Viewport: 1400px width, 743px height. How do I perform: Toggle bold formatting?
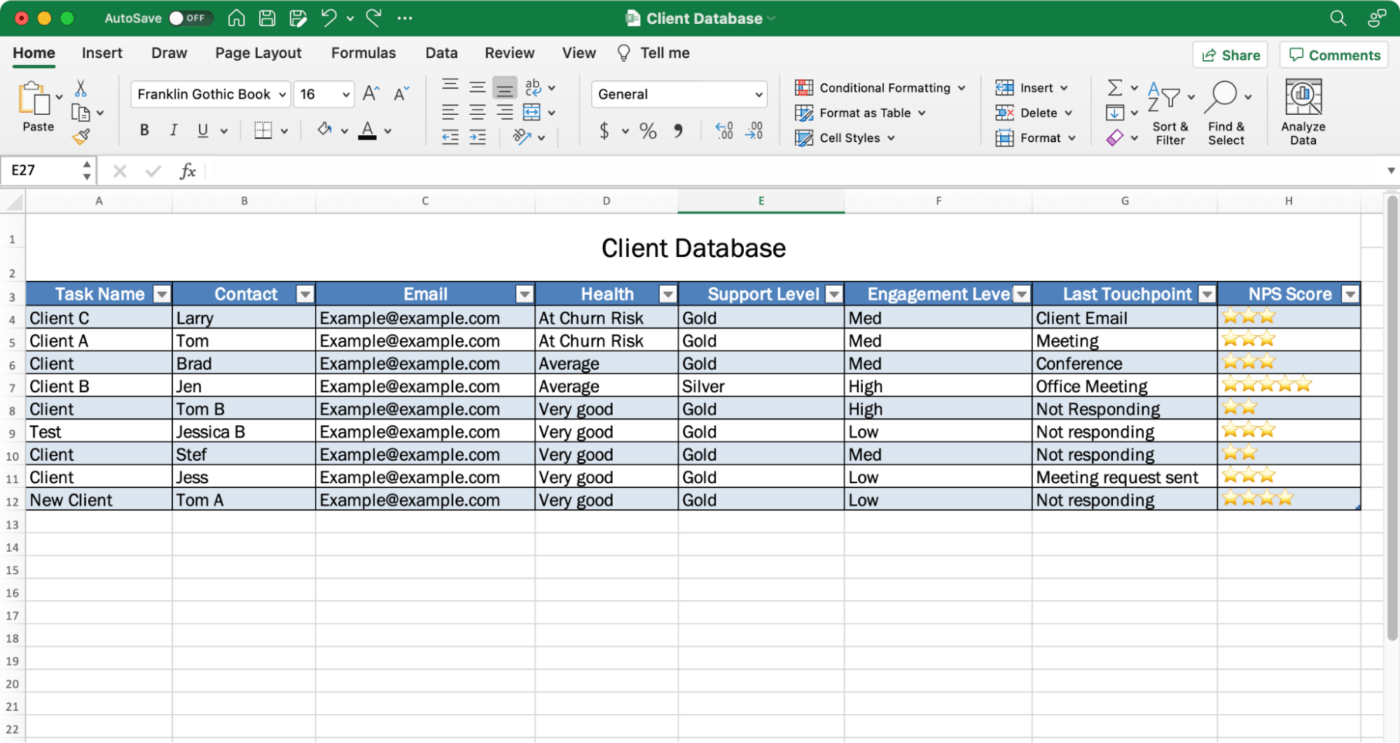[143, 129]
